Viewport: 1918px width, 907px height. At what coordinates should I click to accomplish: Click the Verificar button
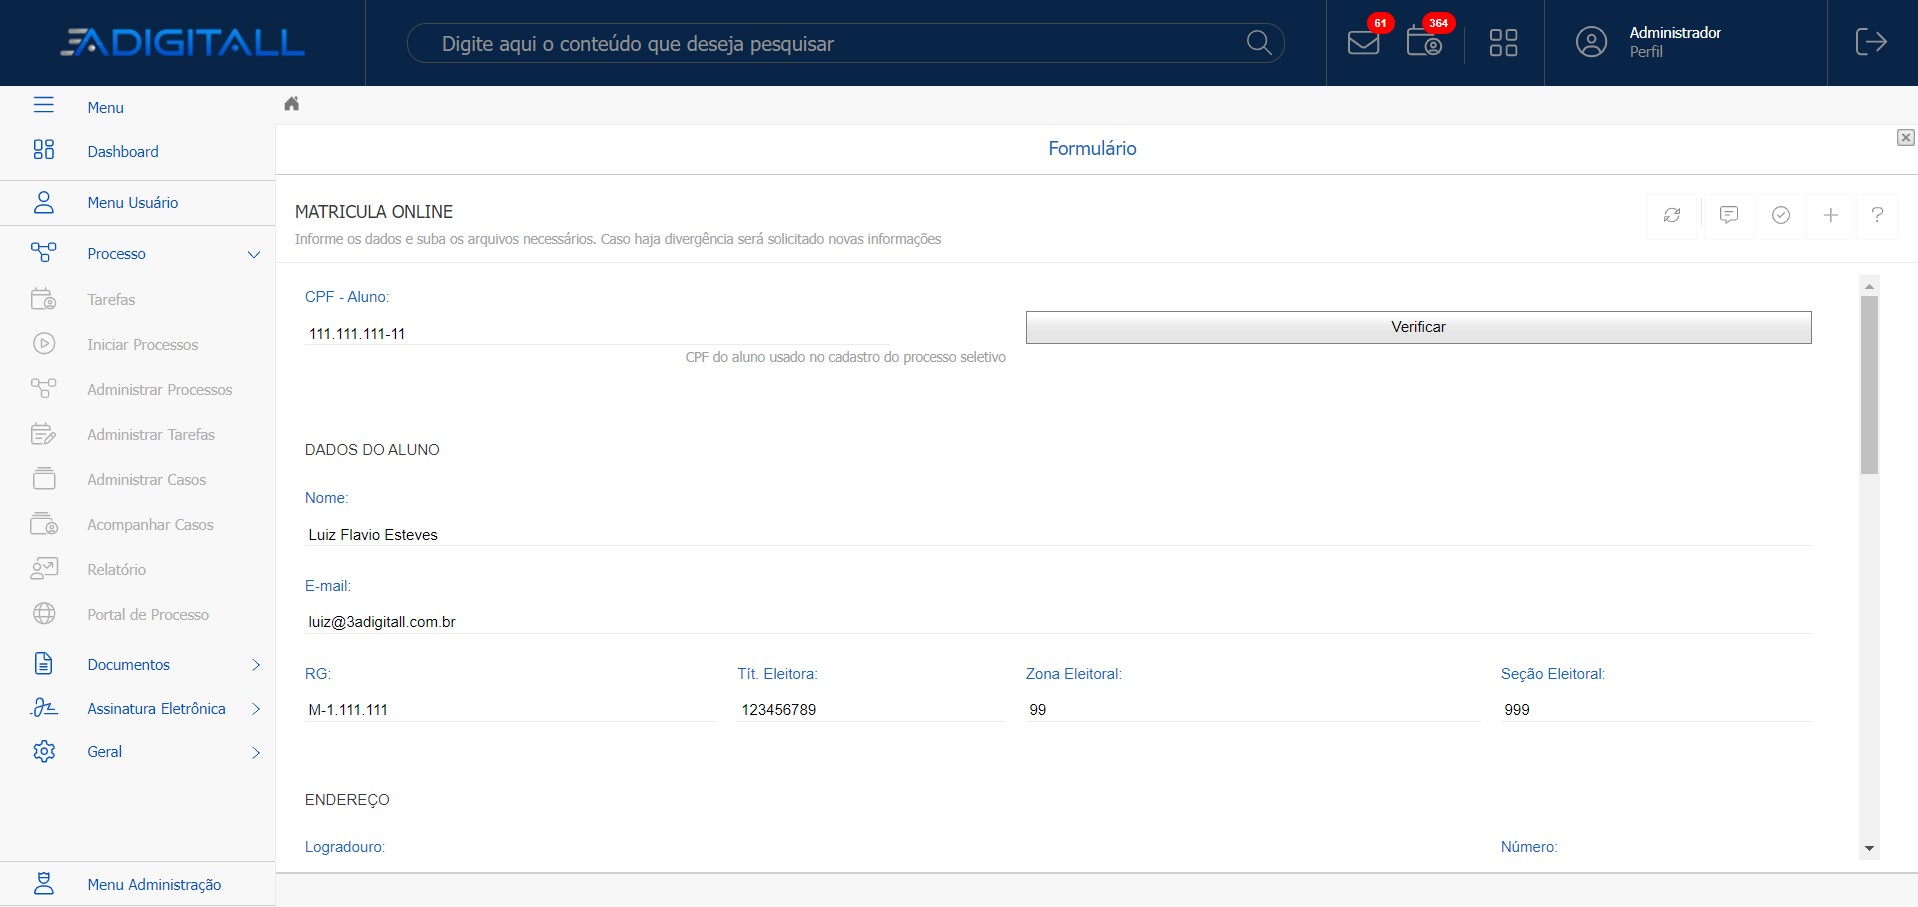pos(1418,327)
